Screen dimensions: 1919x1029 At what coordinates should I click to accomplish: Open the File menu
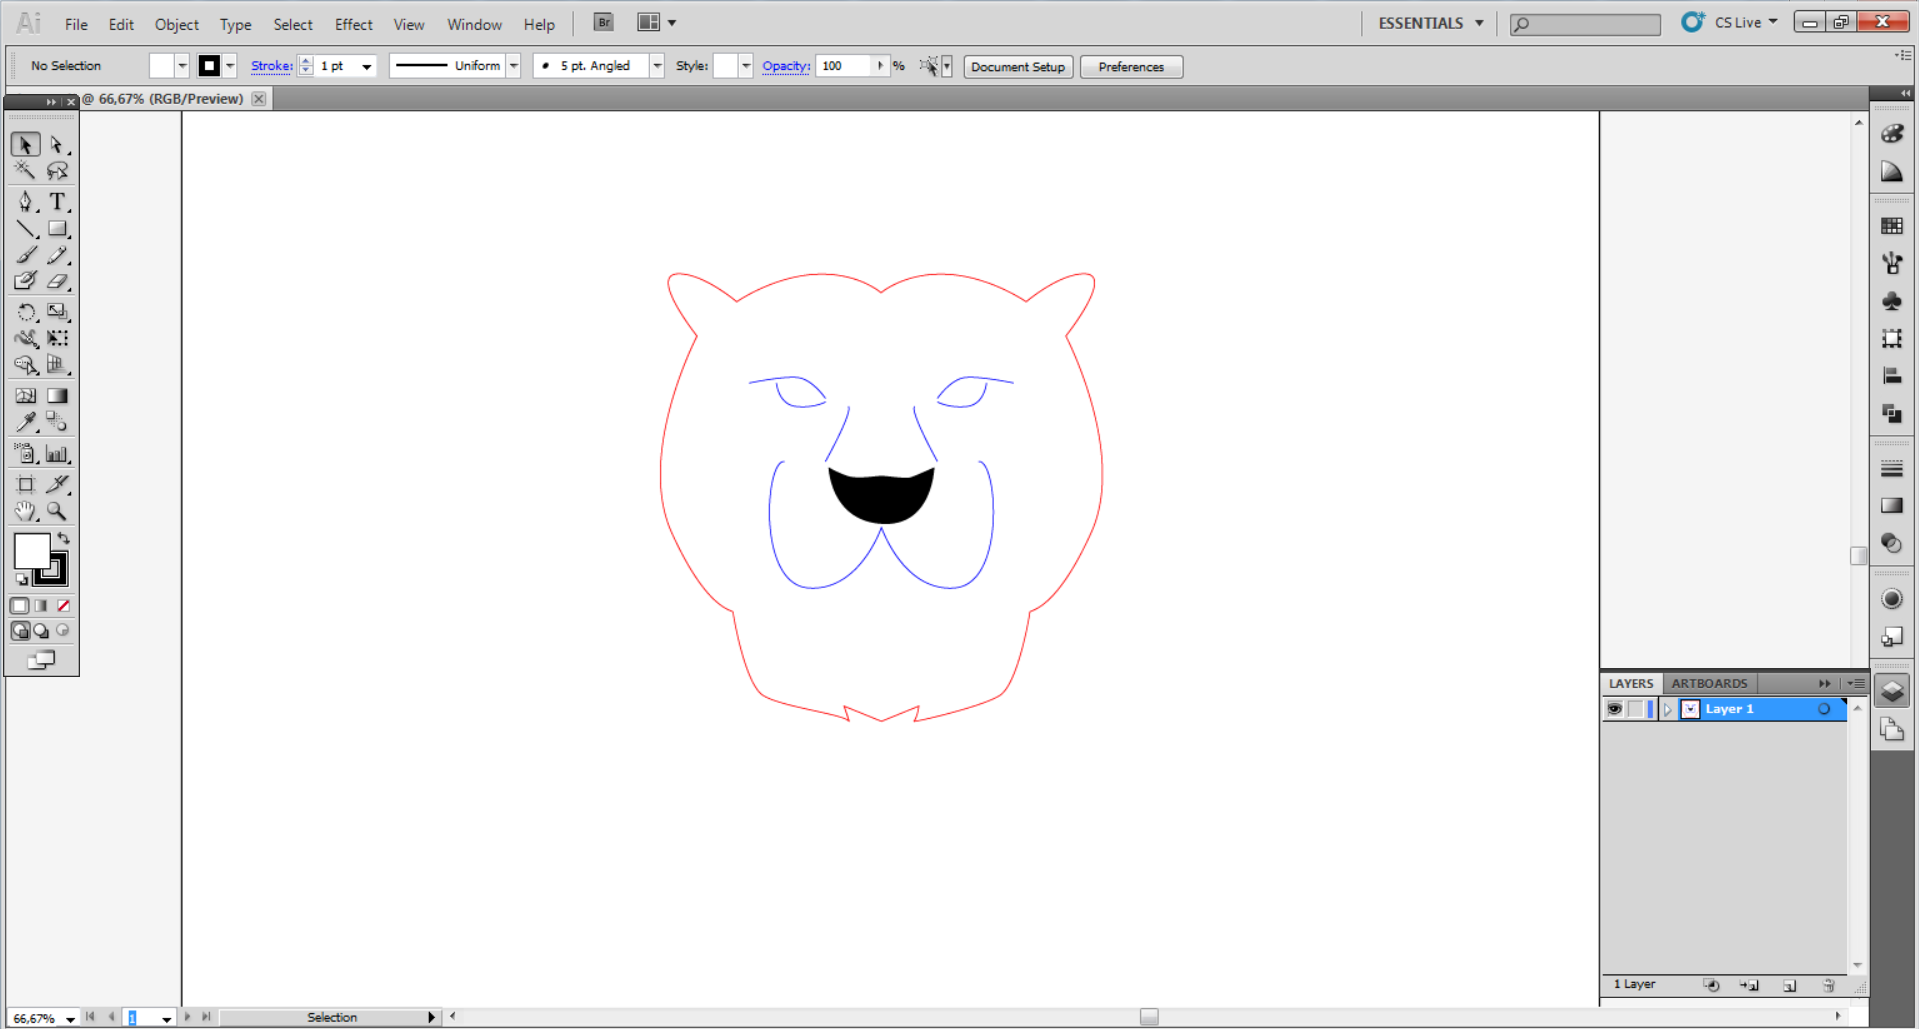(76, 24)
